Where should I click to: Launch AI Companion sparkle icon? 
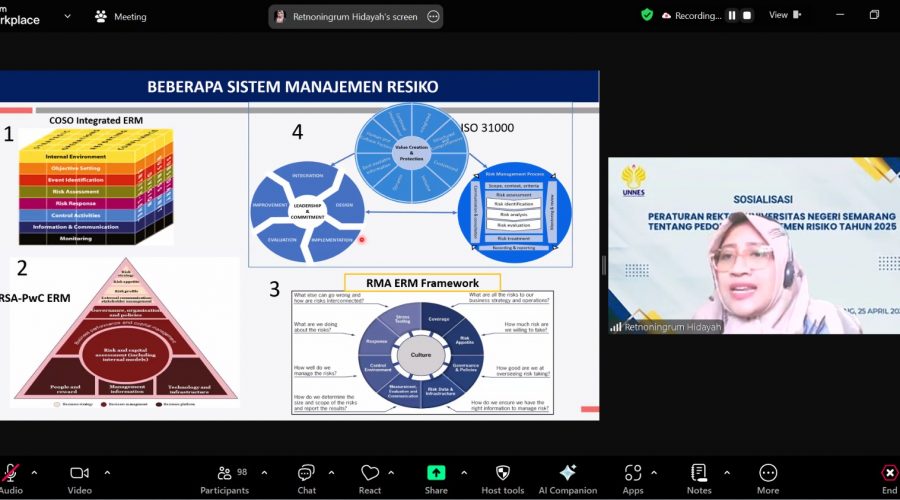click(x=567, y=473)
